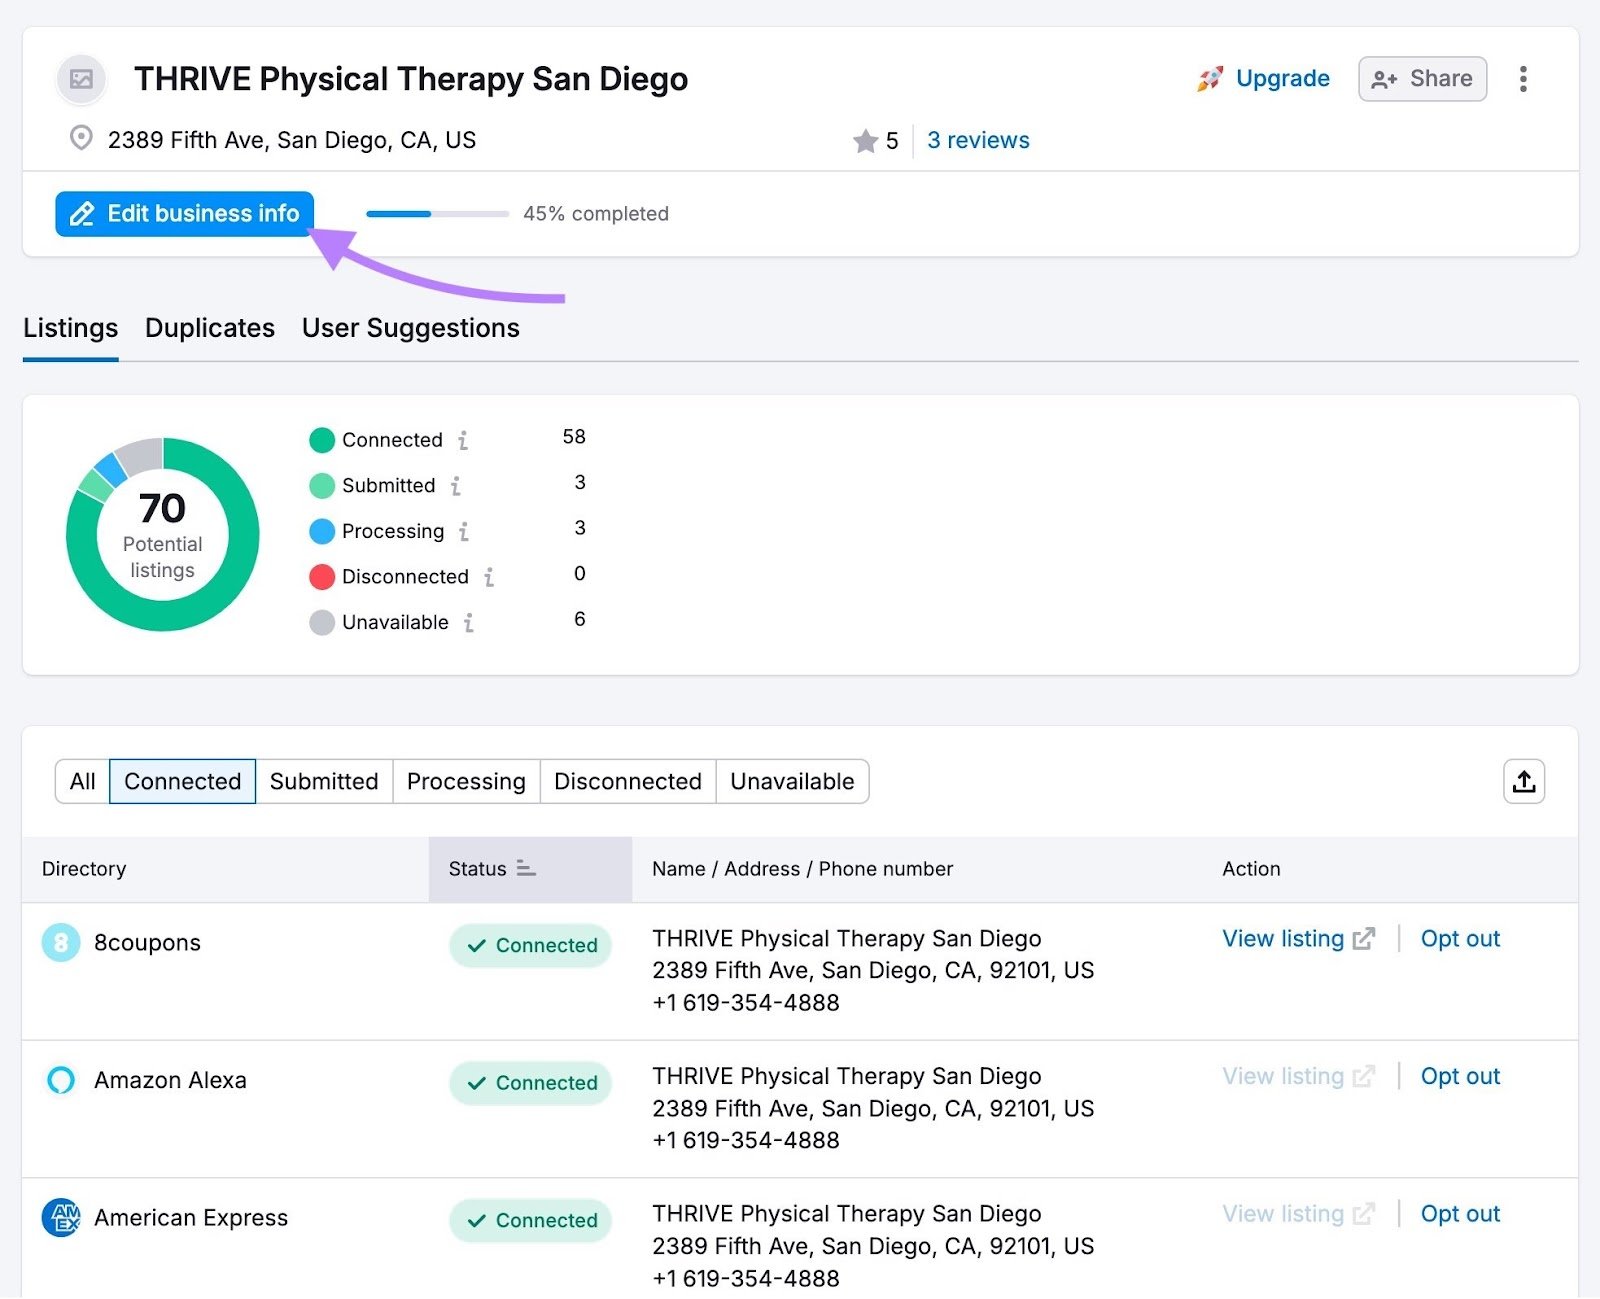Click the rocket icon next to Upgrade

coord(1210,78)
